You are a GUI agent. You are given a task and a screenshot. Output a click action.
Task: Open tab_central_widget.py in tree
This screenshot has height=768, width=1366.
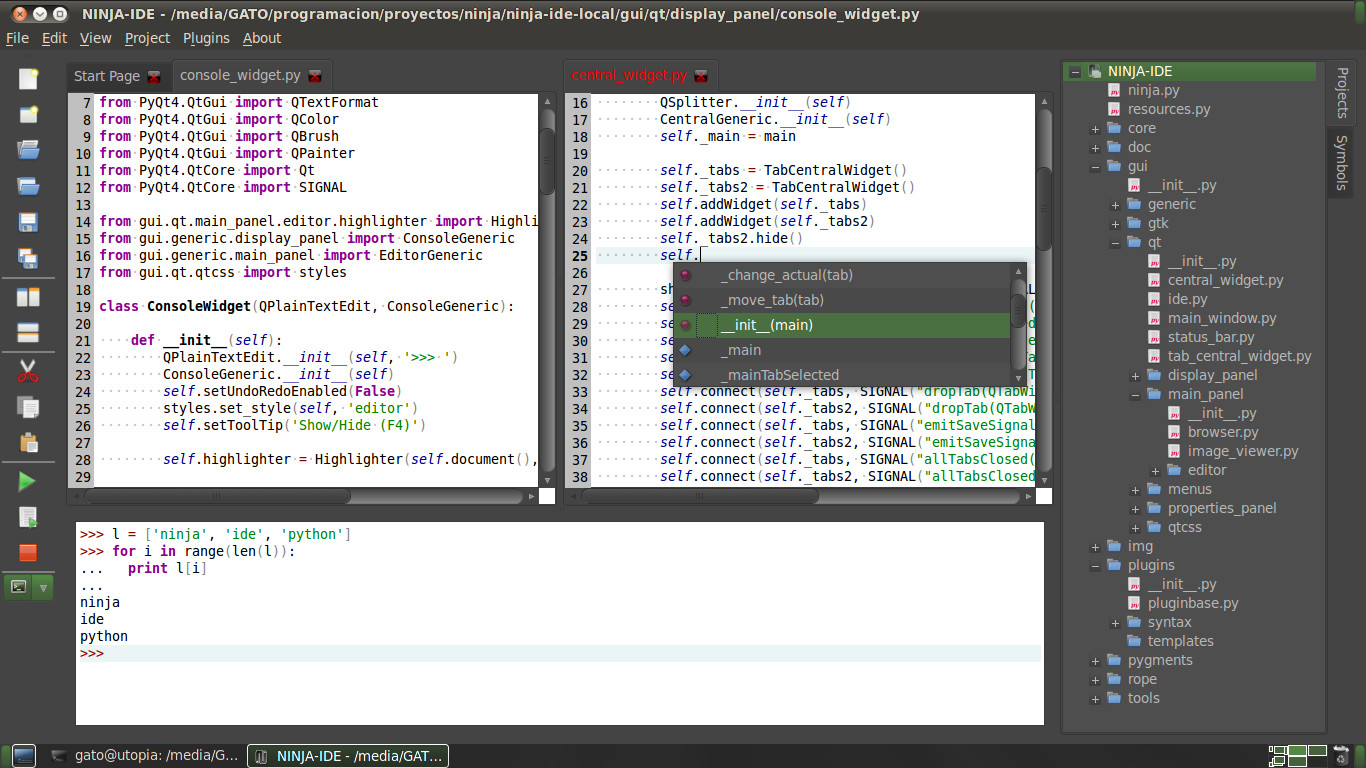(1239, 356)
